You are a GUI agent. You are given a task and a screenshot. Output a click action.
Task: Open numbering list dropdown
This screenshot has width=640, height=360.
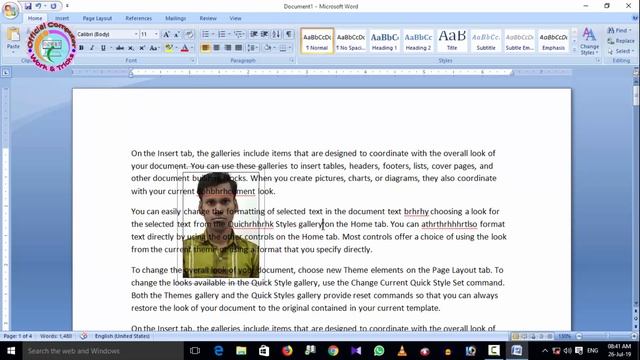click(x=229, y=34)
